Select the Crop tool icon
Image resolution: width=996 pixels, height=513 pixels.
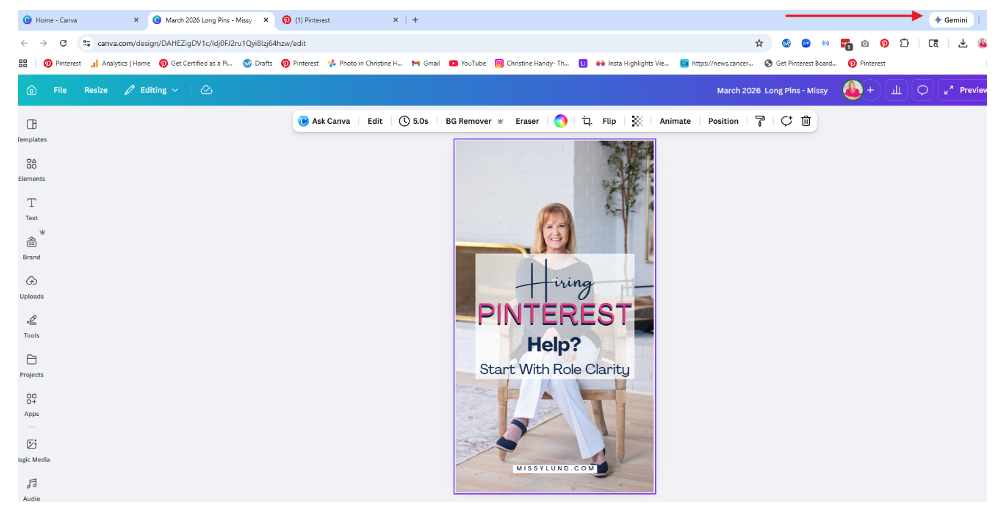pos(587,121)
